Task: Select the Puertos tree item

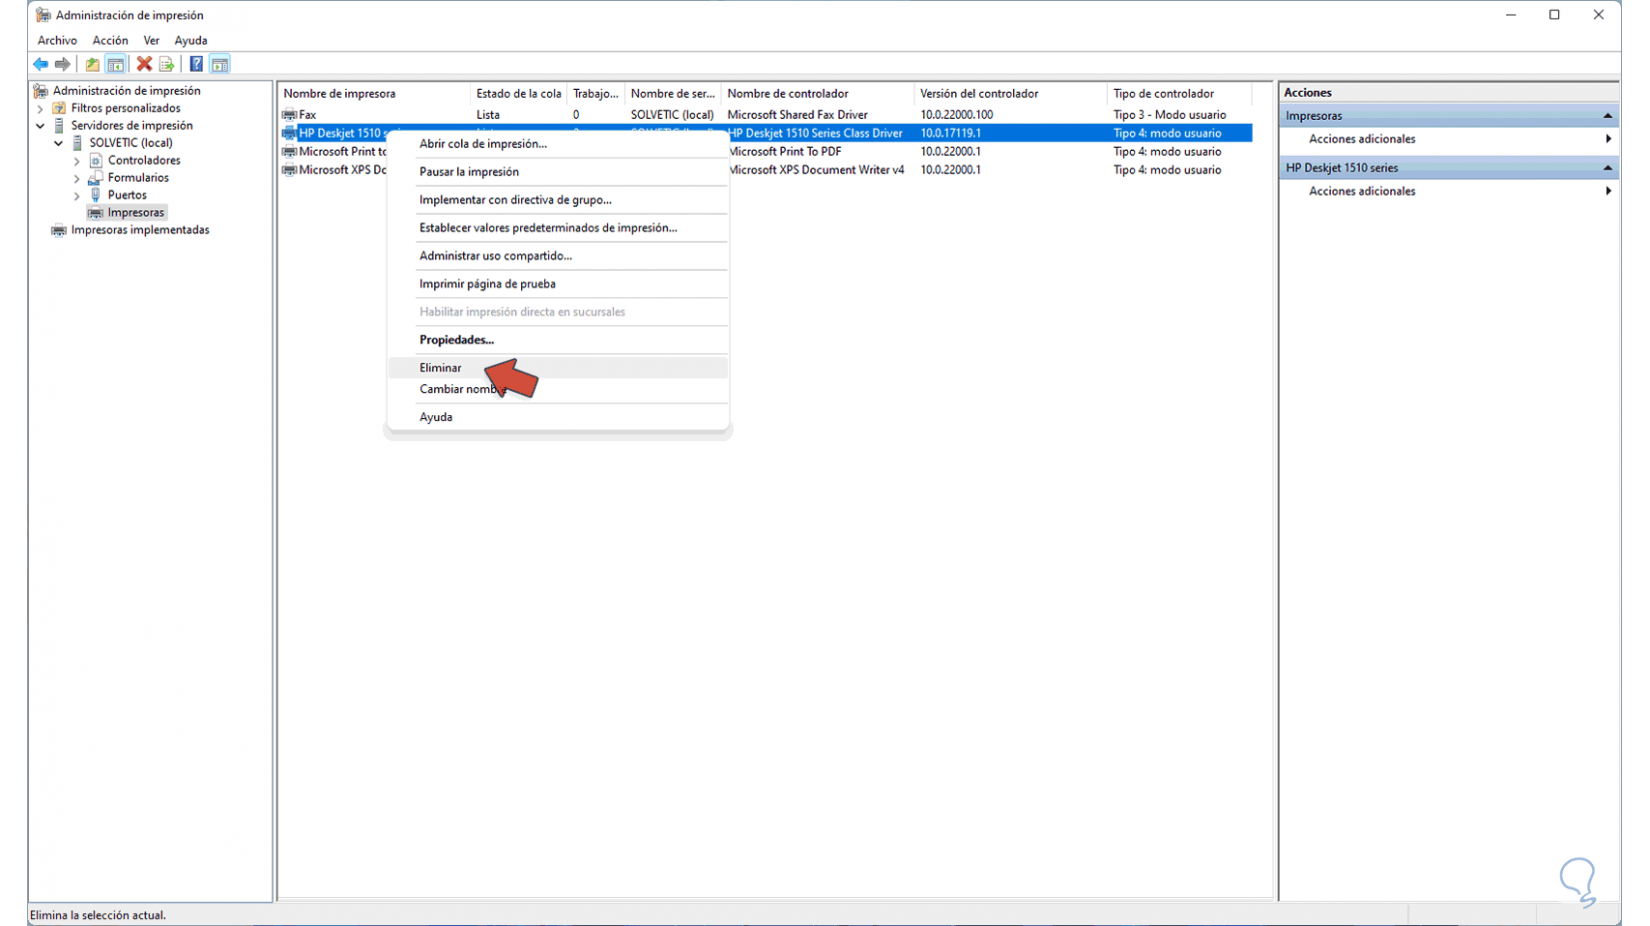Action: 127,196
